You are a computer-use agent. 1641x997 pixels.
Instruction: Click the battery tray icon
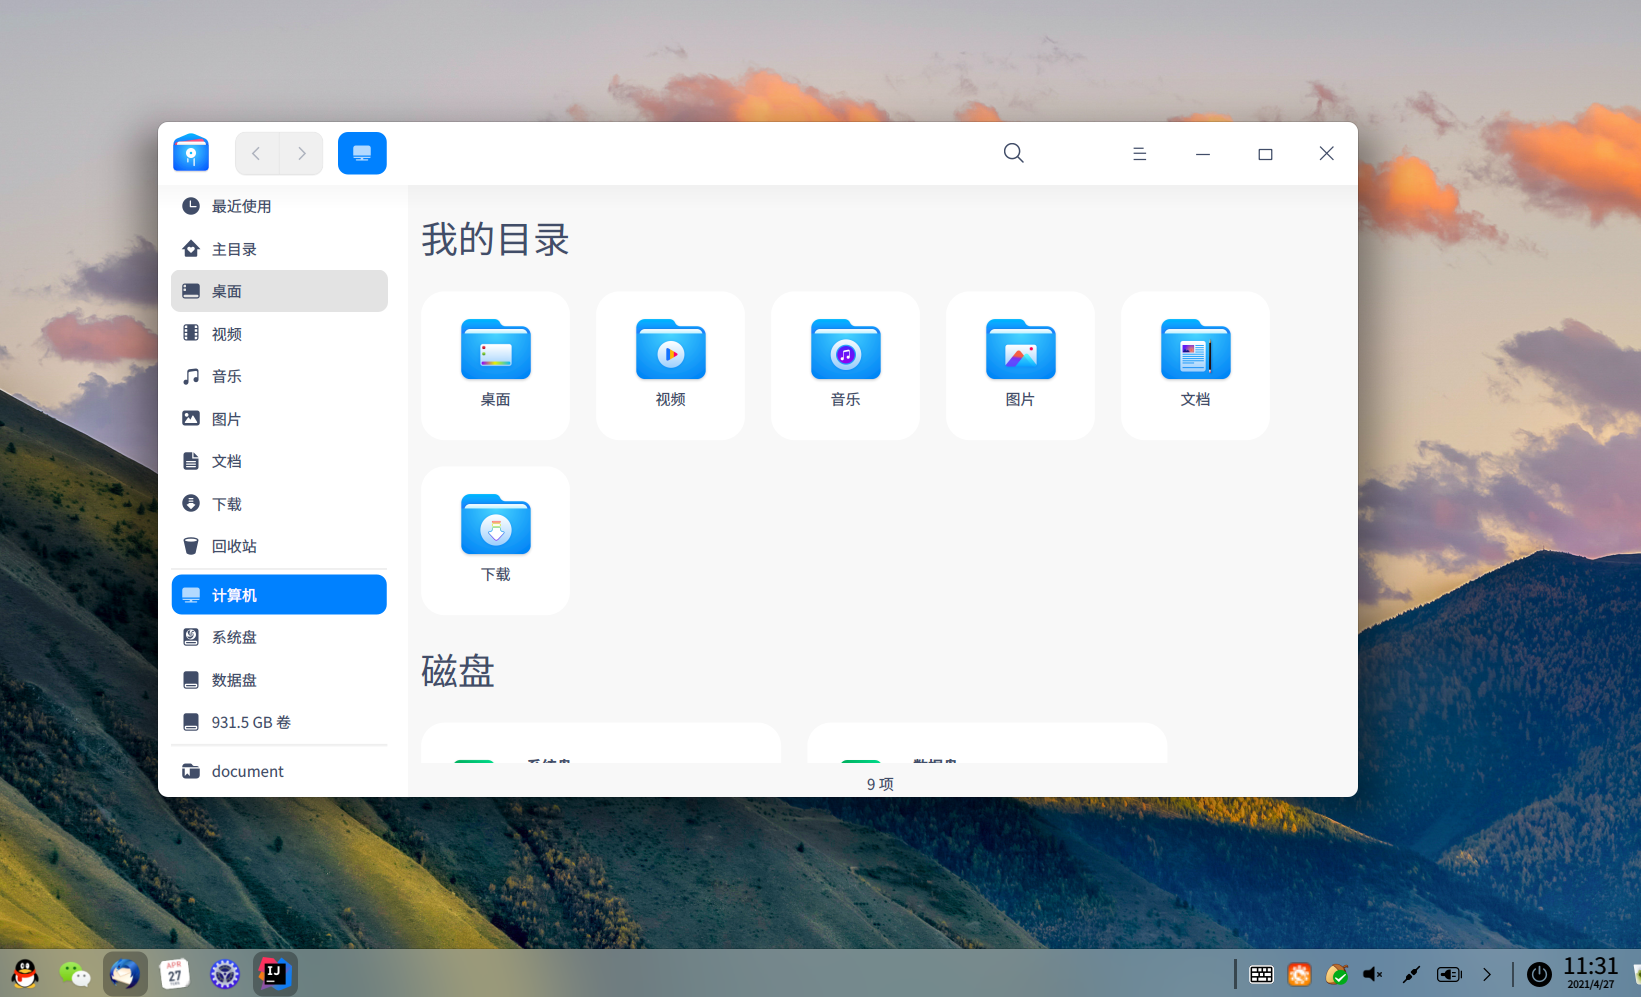[1449, 974]
